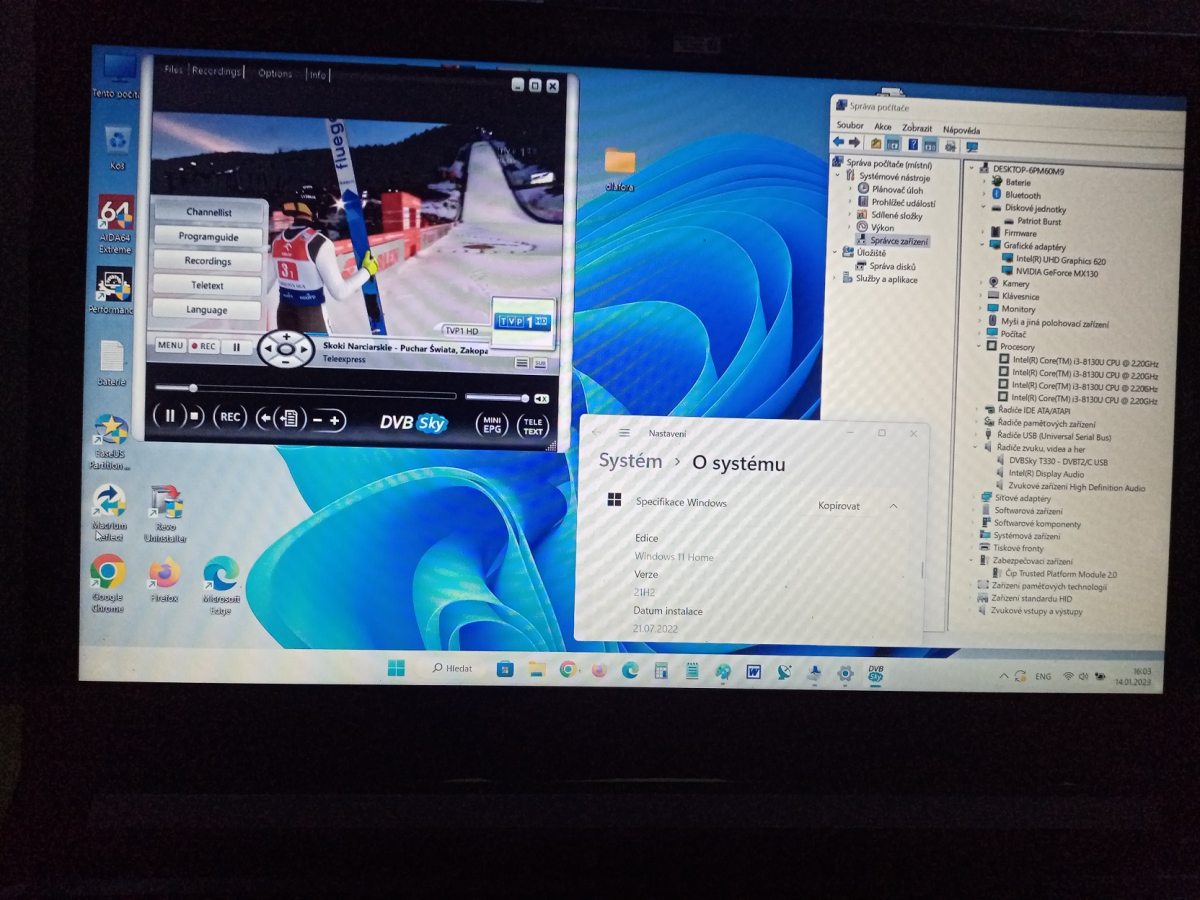This screenshot has height=900, width=1200.
Task: Start recording with the round REC button
Action: pyautogui.click(x=229, y=417)
